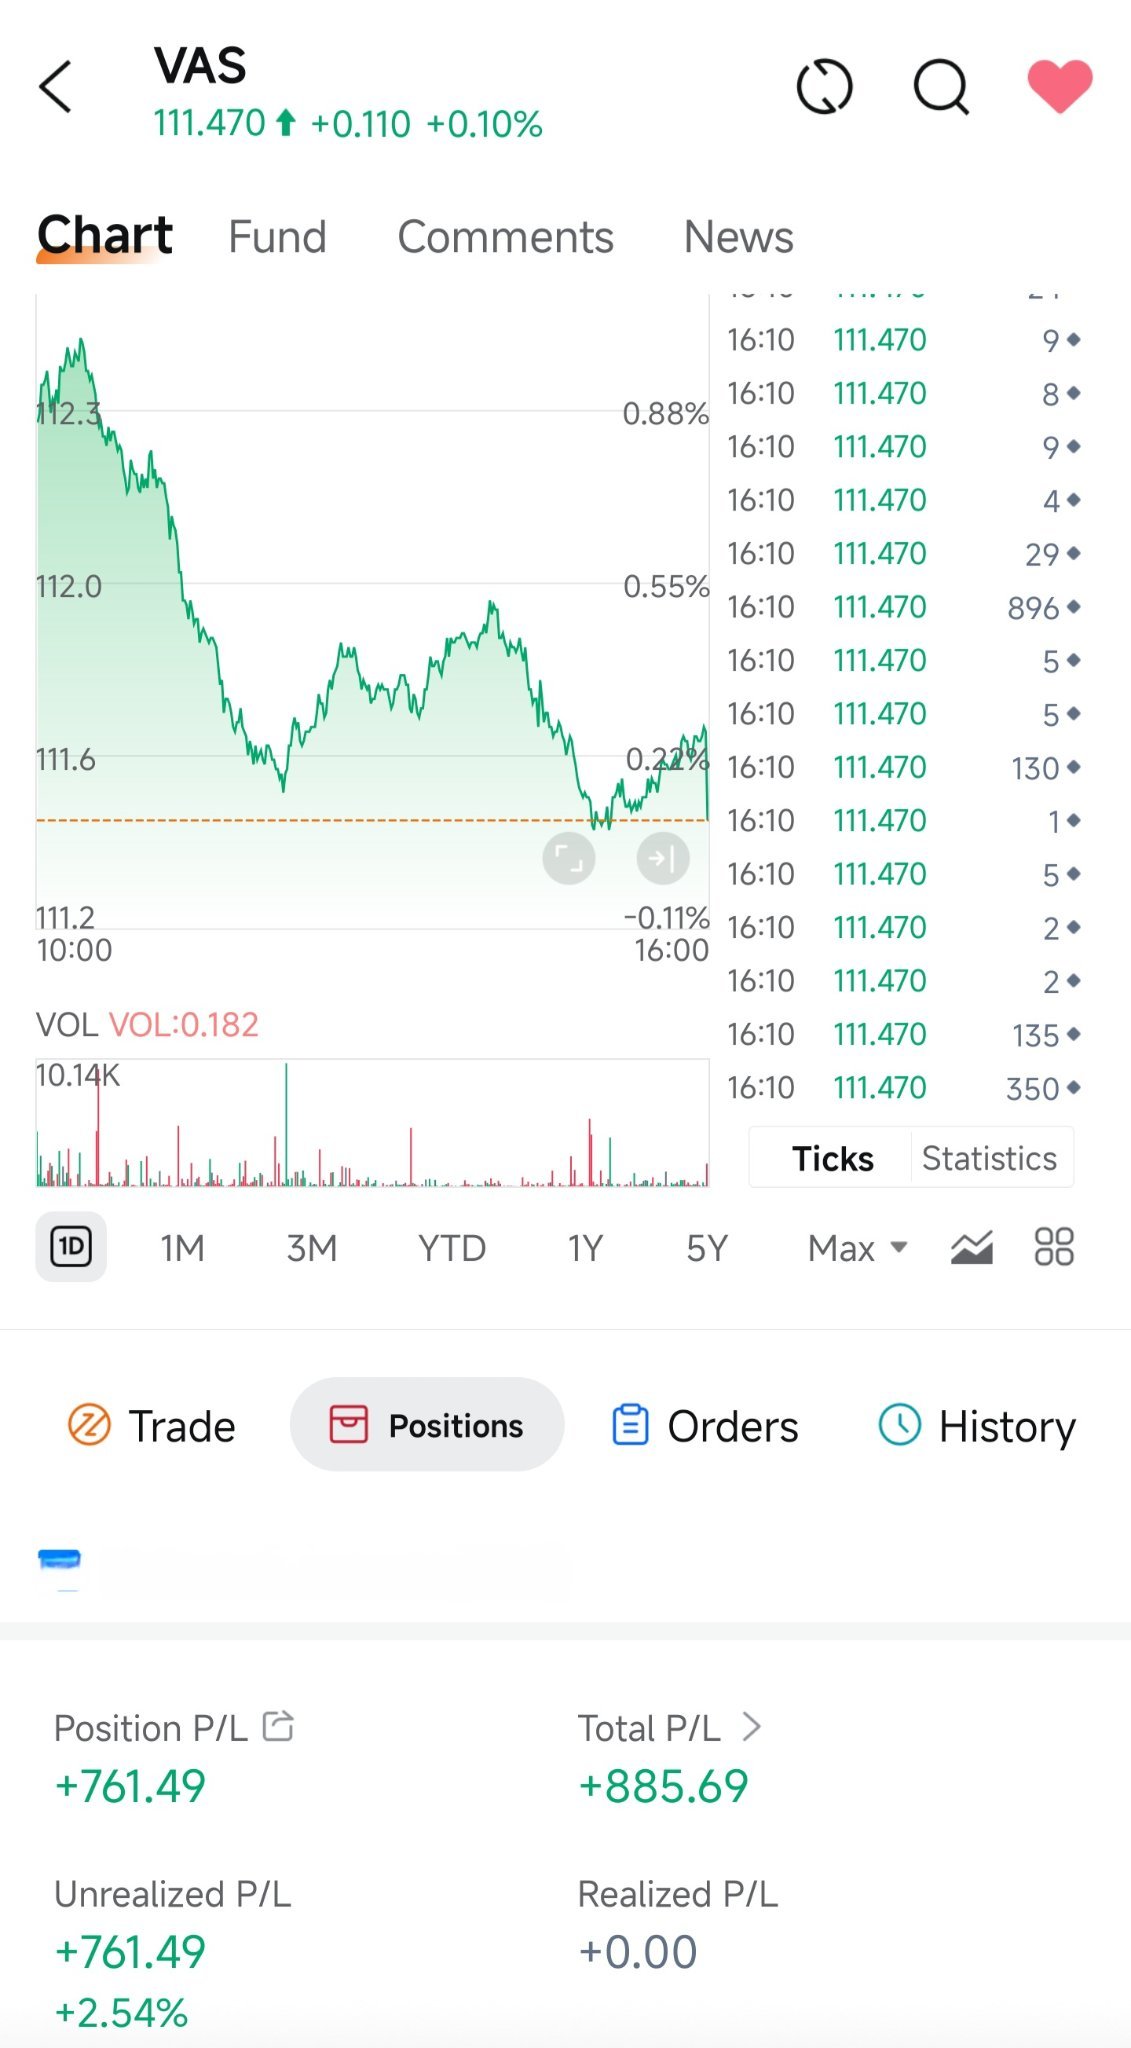Tap the share icon next to Position P/L

278,1726
